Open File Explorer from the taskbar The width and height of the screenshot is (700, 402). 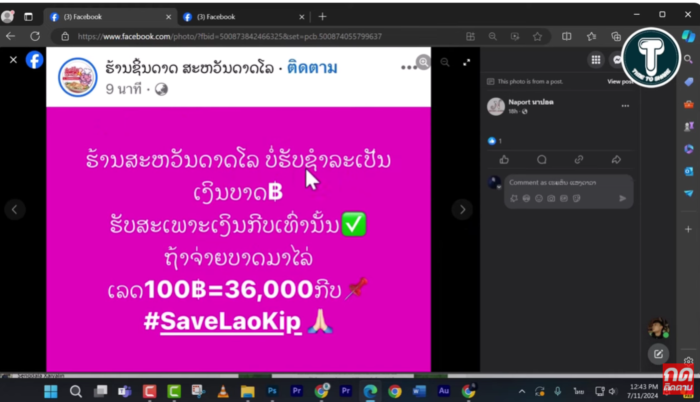(x=247, y=392)
